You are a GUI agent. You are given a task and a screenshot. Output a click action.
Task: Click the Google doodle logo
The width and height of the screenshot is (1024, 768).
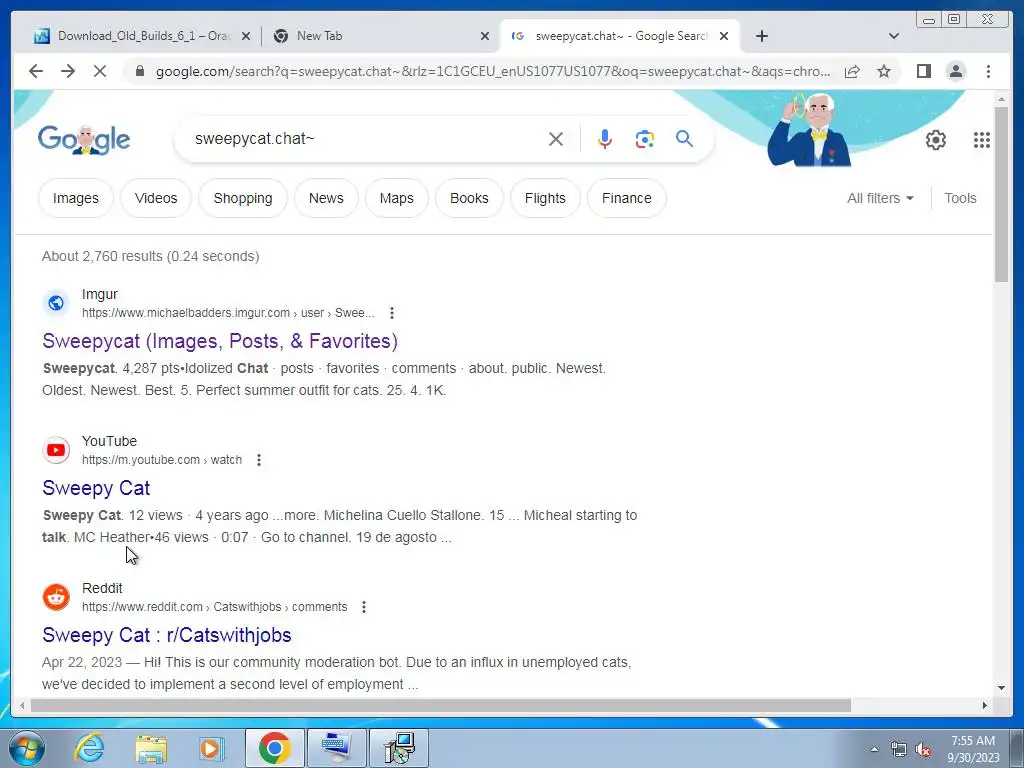pos(84,139)
